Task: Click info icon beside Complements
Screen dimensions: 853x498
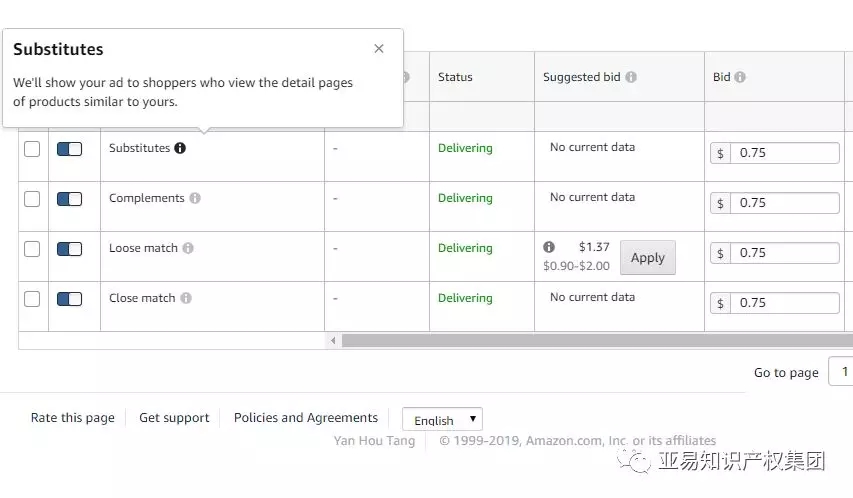Action: tap(195, 198)
